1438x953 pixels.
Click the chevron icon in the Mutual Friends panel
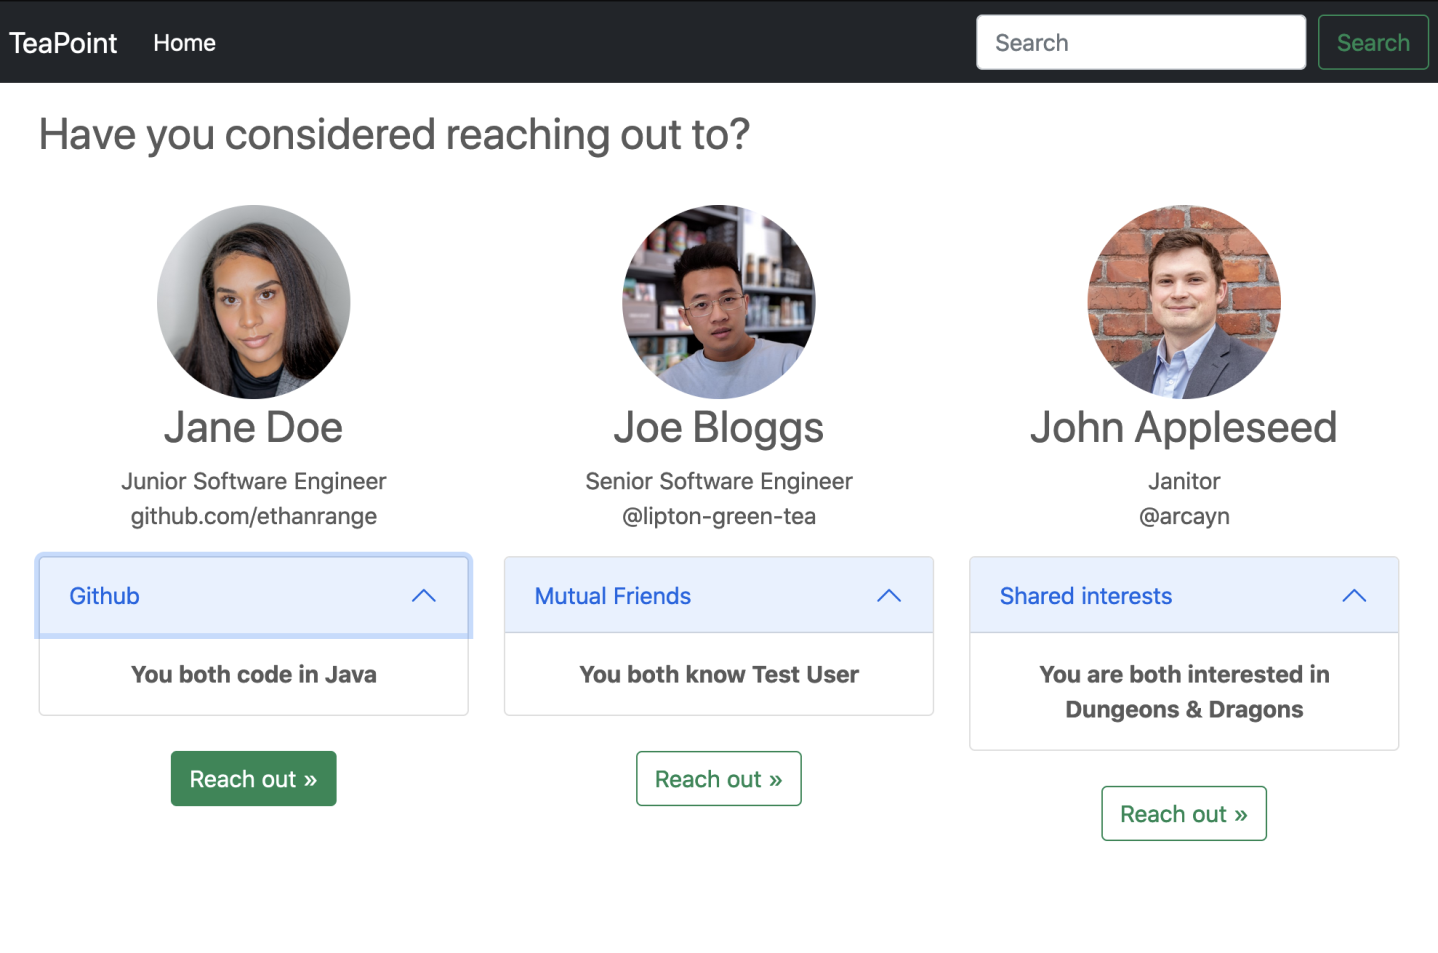point(889,596)
